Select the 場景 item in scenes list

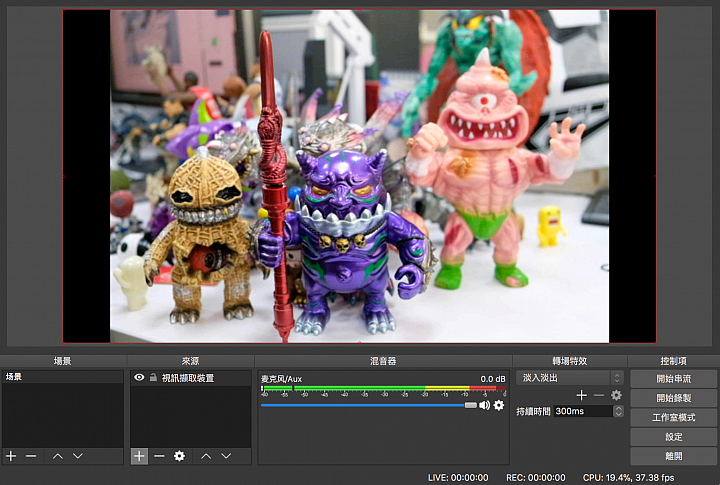click(x=62, y=377)
